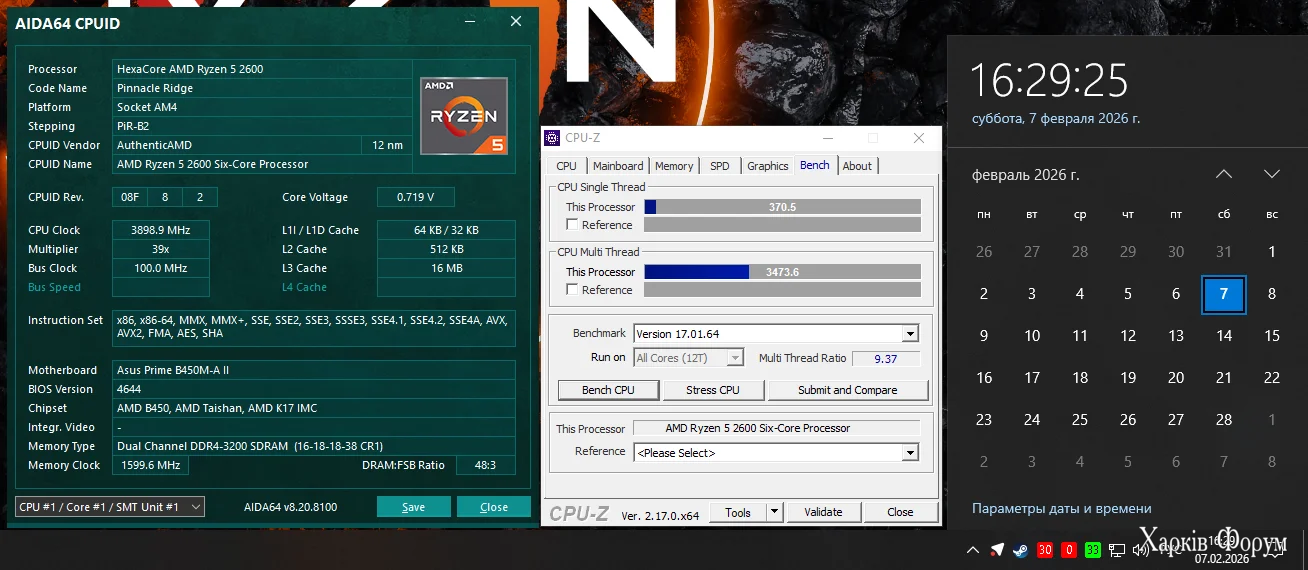Viewport: 1308px width, 570px height.
Task: Click the green 33 sensor tray icon
Action: [1093, 549]
